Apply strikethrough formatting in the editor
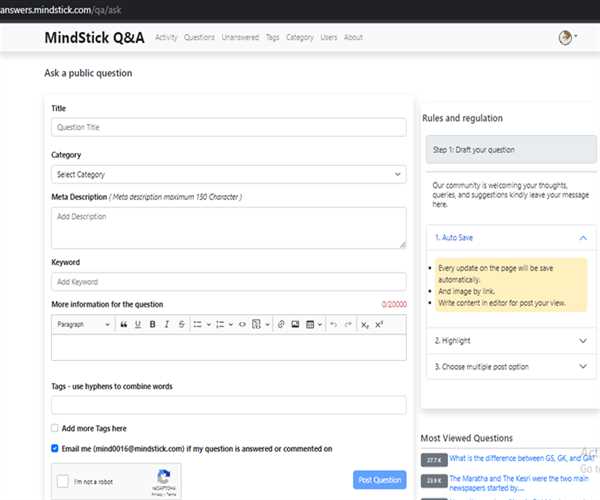600x500 pixels. tap(181, 324)
